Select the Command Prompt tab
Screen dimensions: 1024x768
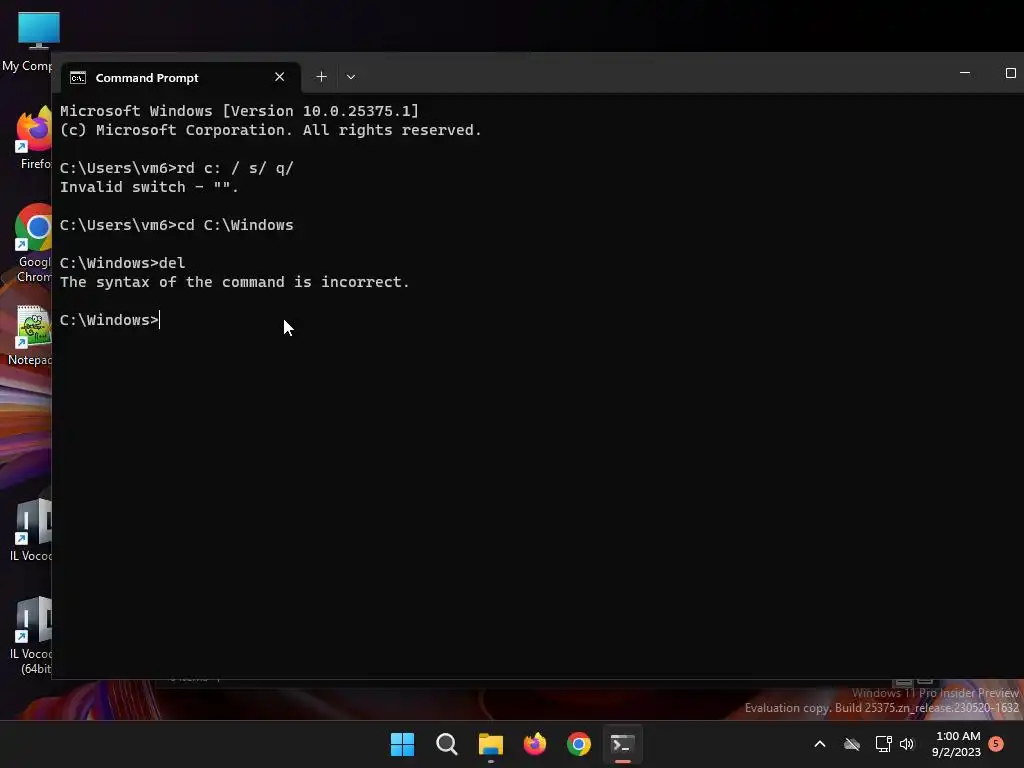coord(181,78)
